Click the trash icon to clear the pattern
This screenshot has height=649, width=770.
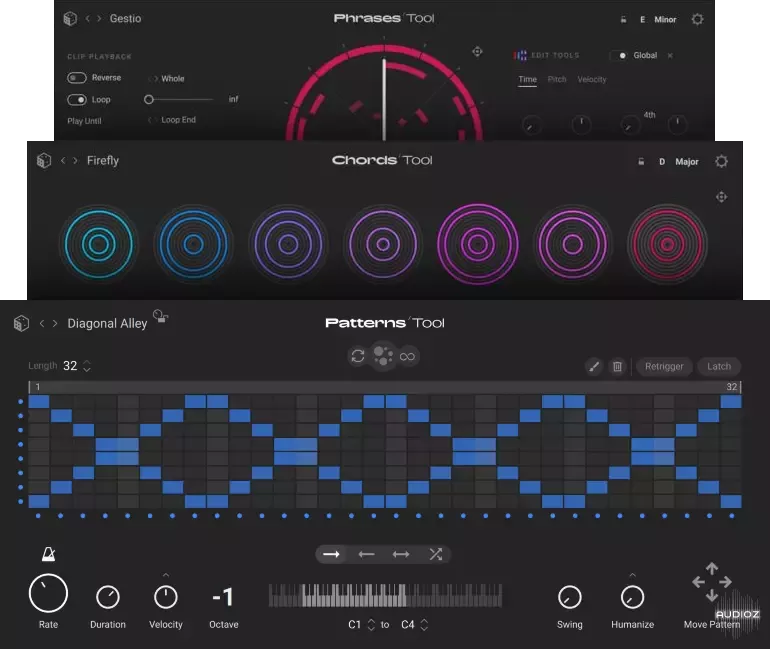pyautogui.click(x=617, y=367)
